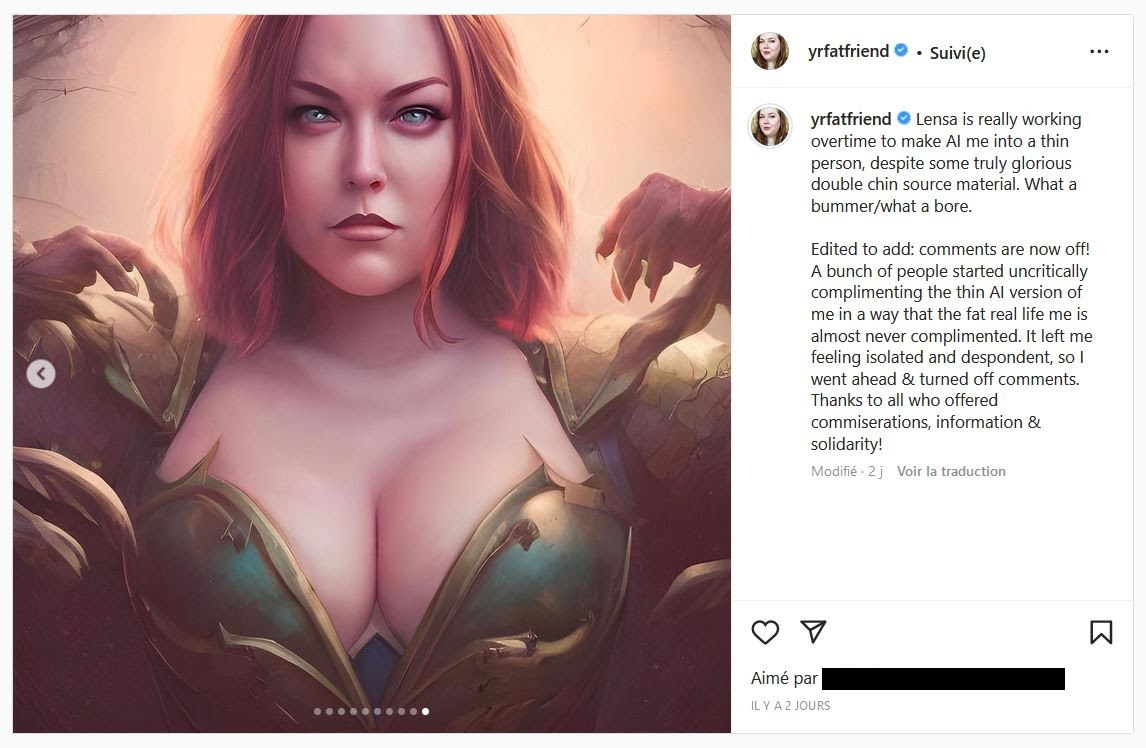
Task: Click the verified badge in the header
Action: coord(901,50)
